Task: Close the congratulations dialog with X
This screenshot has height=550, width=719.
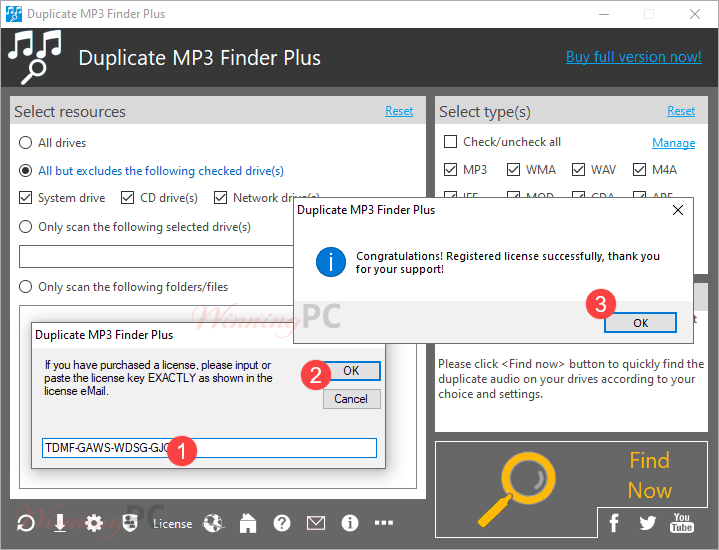Action: (x=678, y=210)
